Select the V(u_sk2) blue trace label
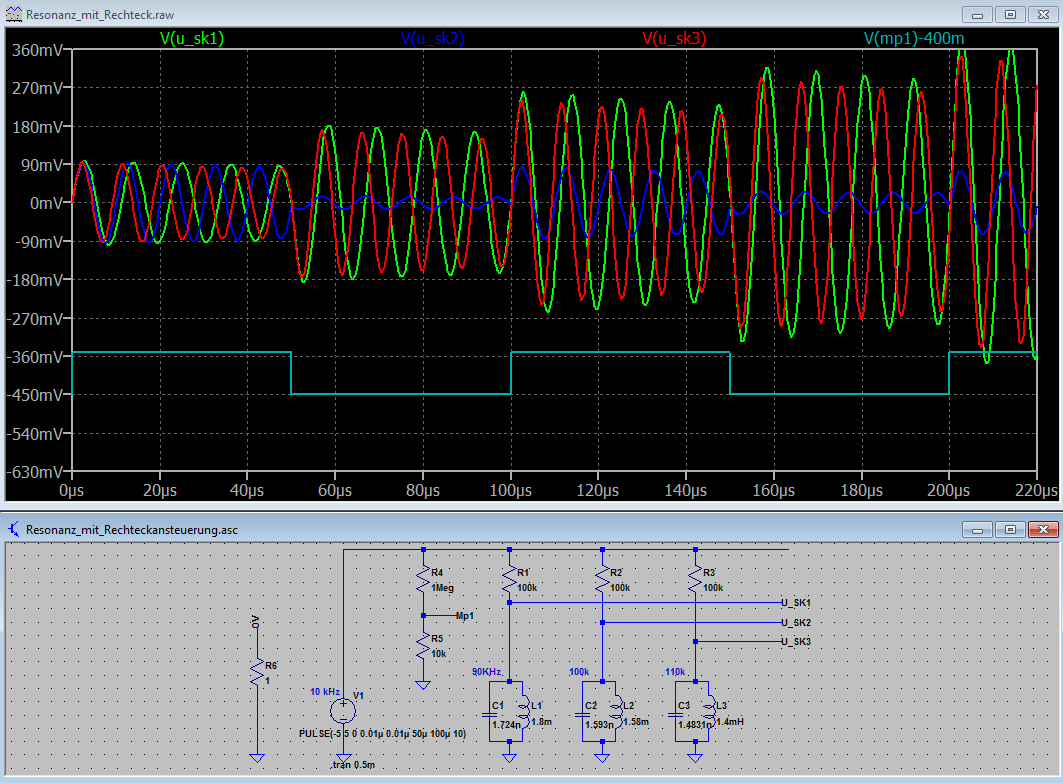 point(433,38)
